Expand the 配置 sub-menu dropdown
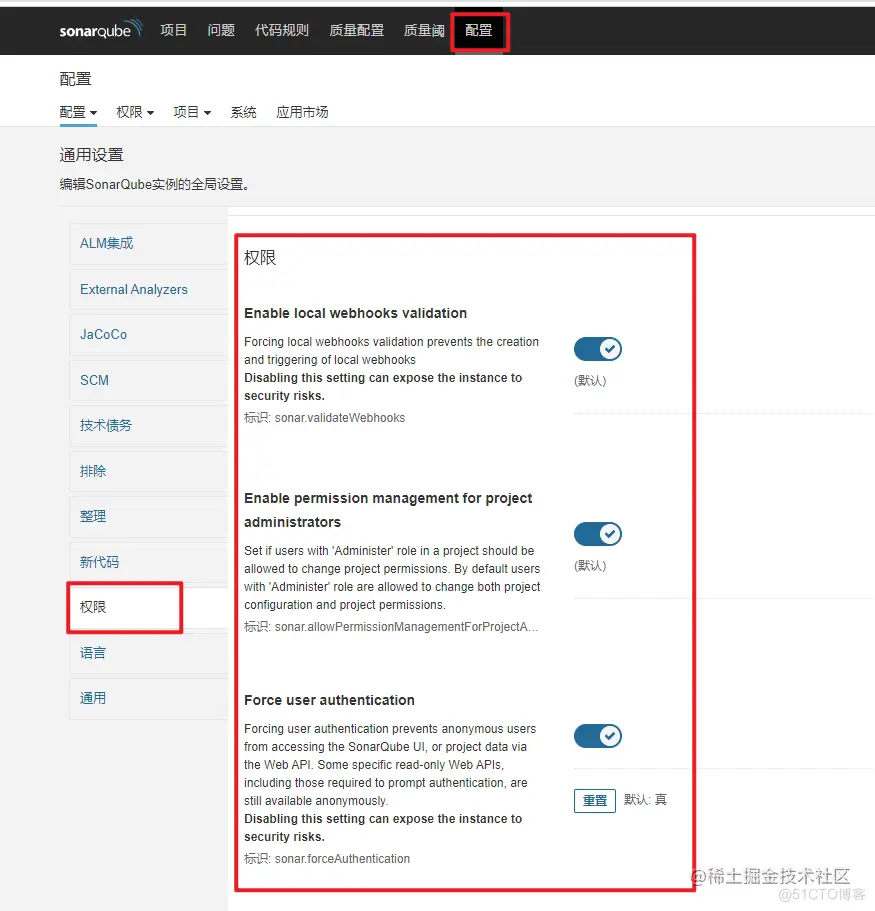This screenshot has height=911, width=875. click(x=78, y=112)
